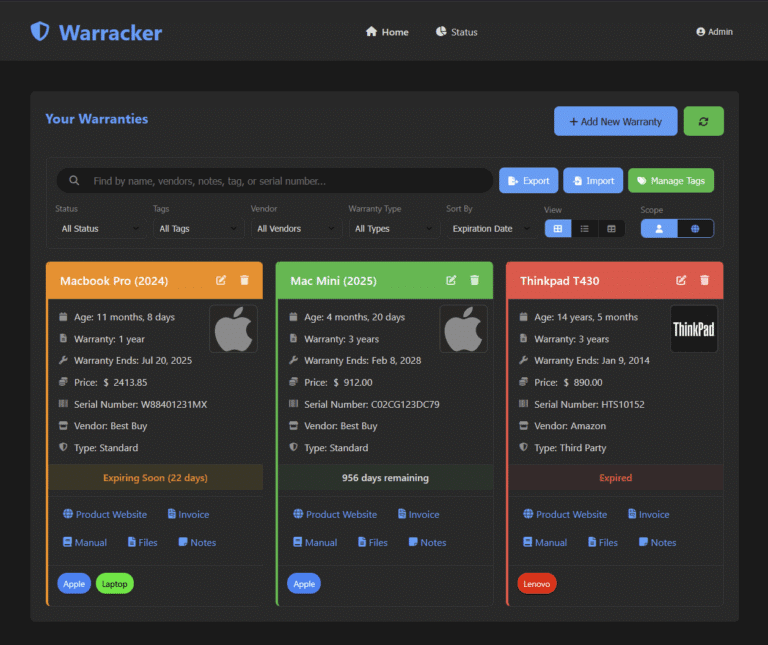Screen dimensions: 768x645
Task: Switch to table view
Action: (611, 229)
